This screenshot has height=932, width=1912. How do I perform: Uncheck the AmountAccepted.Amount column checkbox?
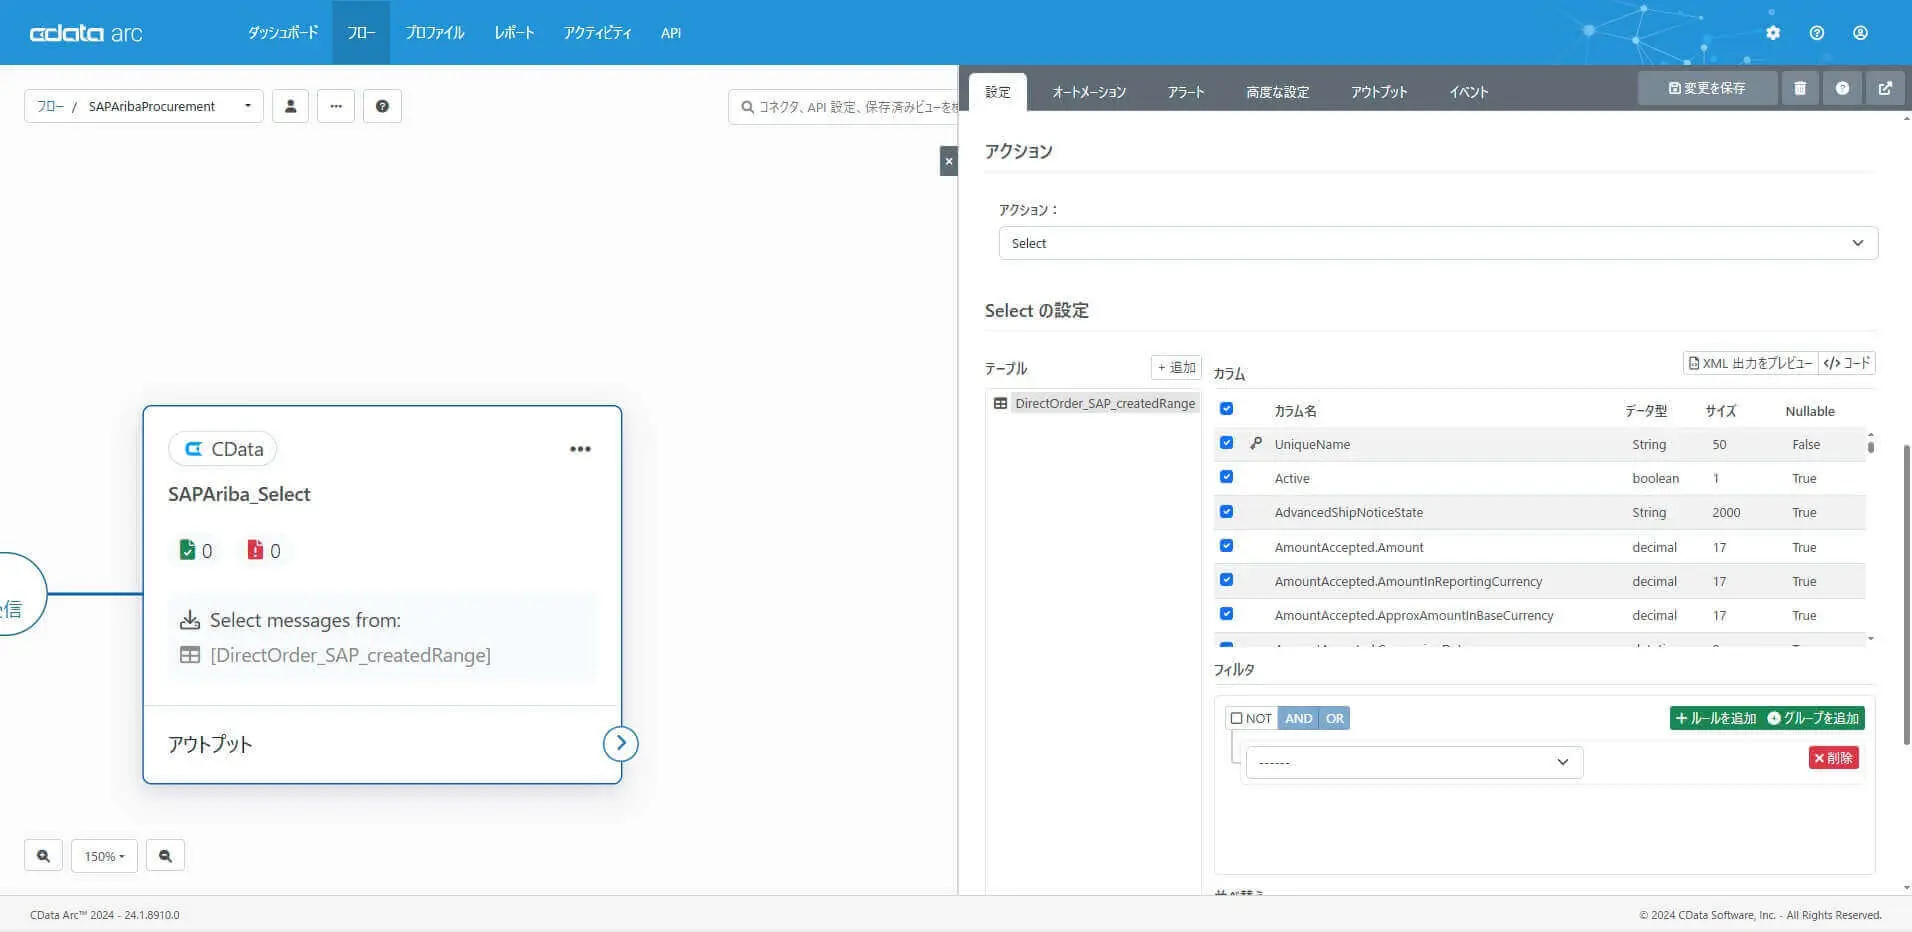[1226, 546]
